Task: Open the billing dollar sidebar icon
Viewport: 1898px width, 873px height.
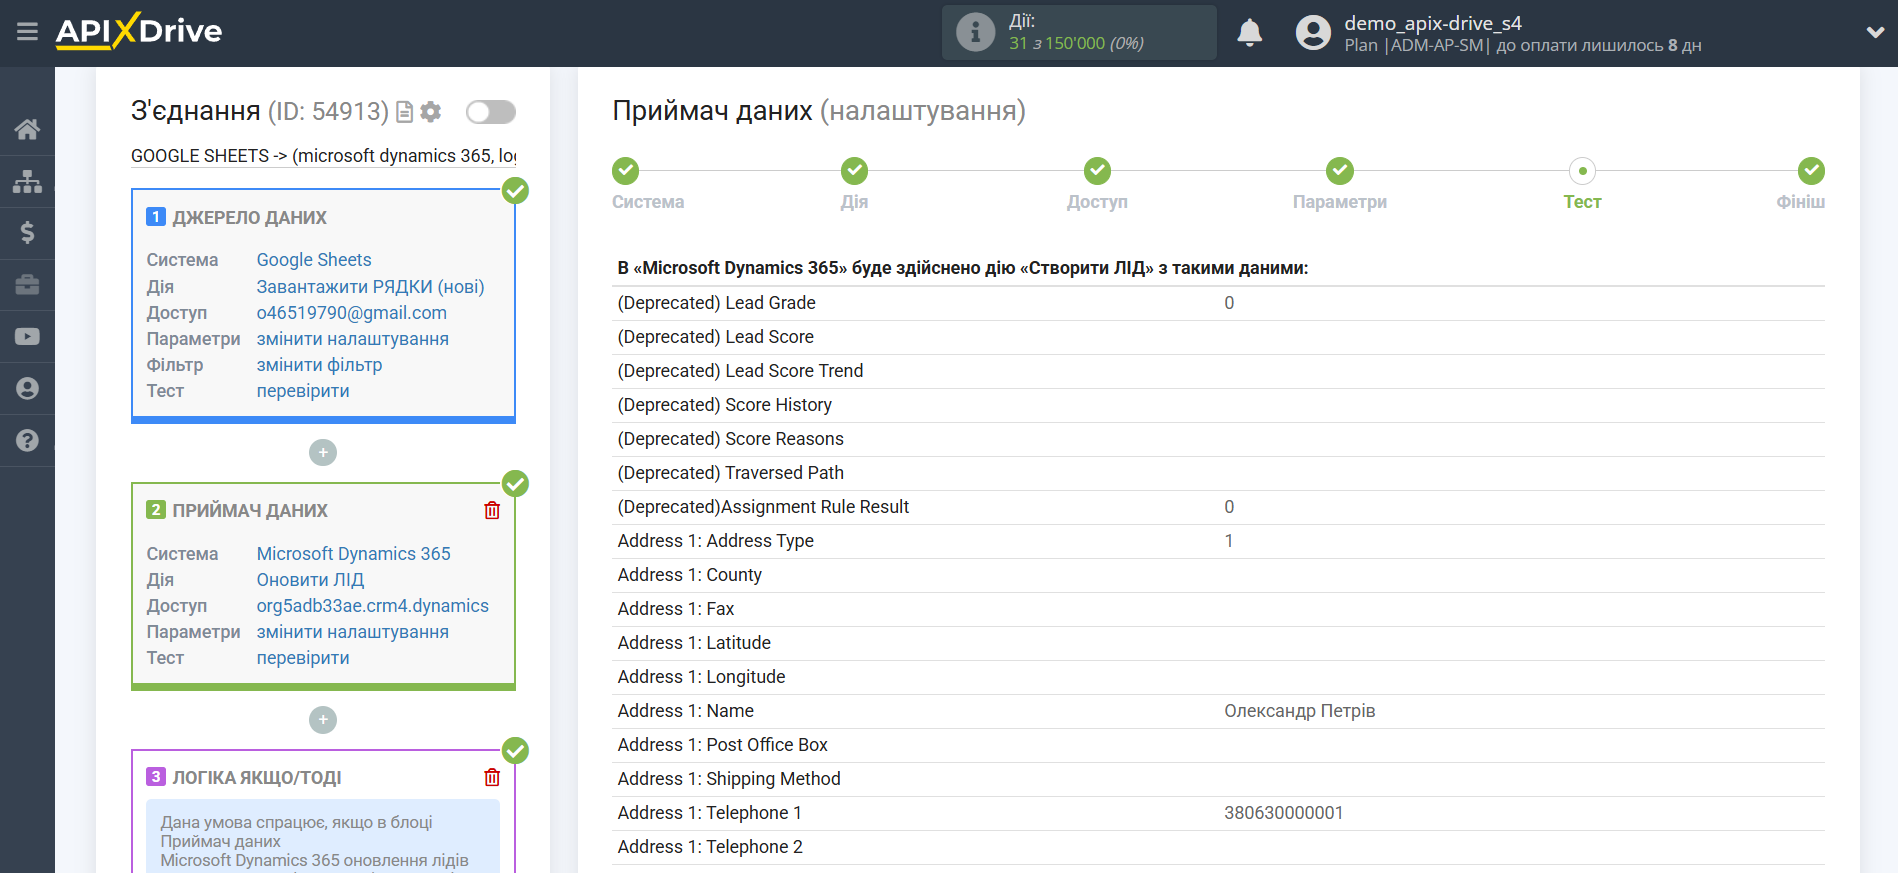Action: coord(27,233)
